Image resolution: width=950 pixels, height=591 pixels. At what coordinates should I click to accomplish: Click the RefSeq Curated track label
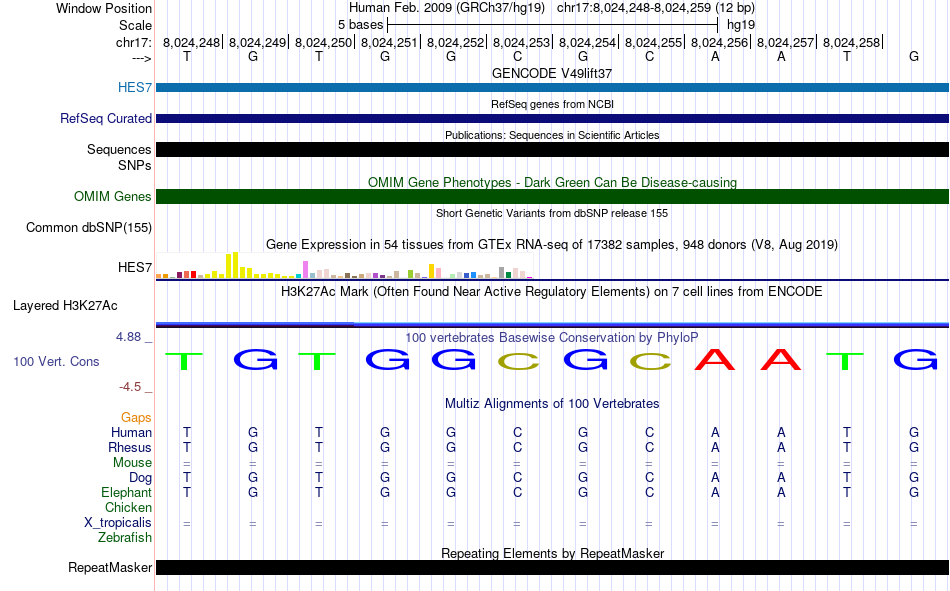click(x=106, y=118)
